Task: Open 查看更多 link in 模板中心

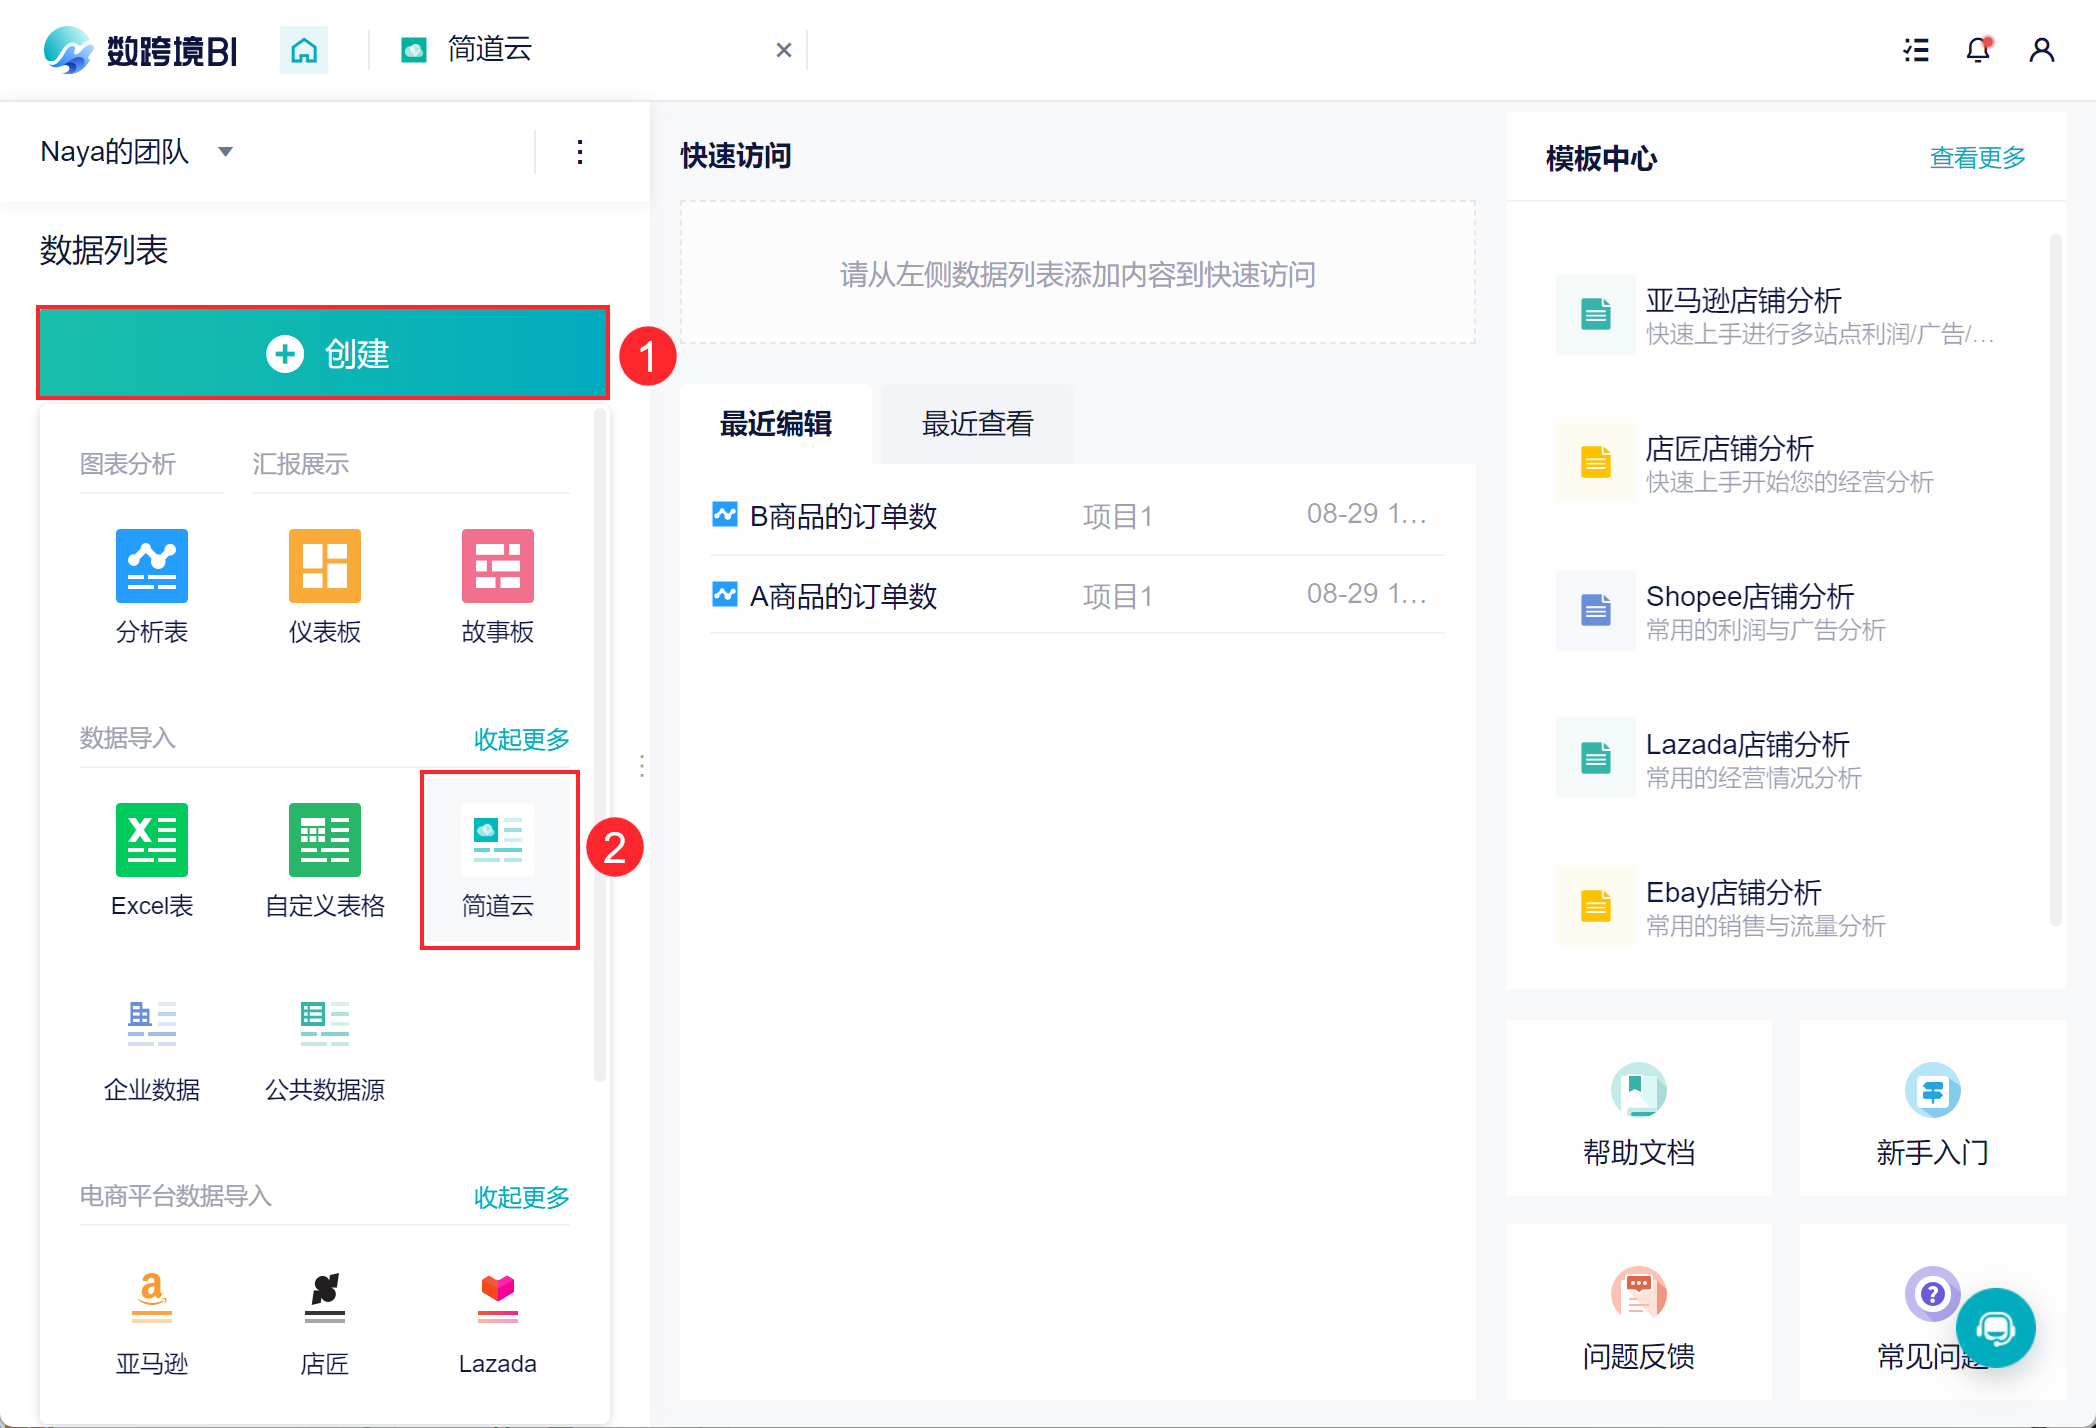Action: click(1977, 158)
